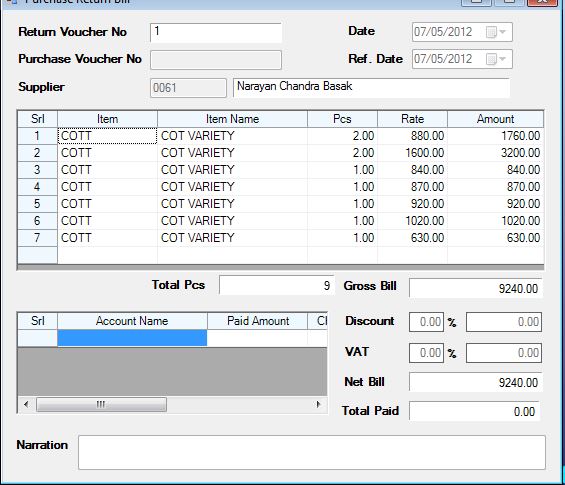Image resolution: width=565 pixels, height=485 pixels.
Task: Click the Amount column header
Action: (495, 119)
